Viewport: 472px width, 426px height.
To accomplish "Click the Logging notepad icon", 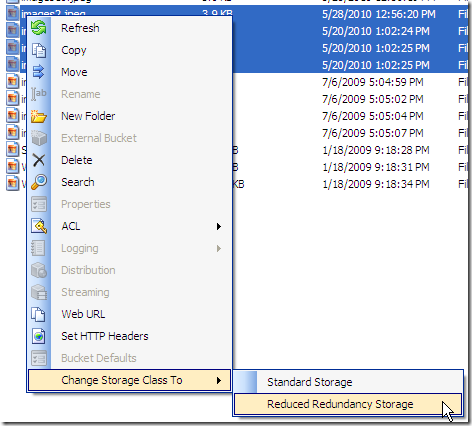I will point(39,248).
